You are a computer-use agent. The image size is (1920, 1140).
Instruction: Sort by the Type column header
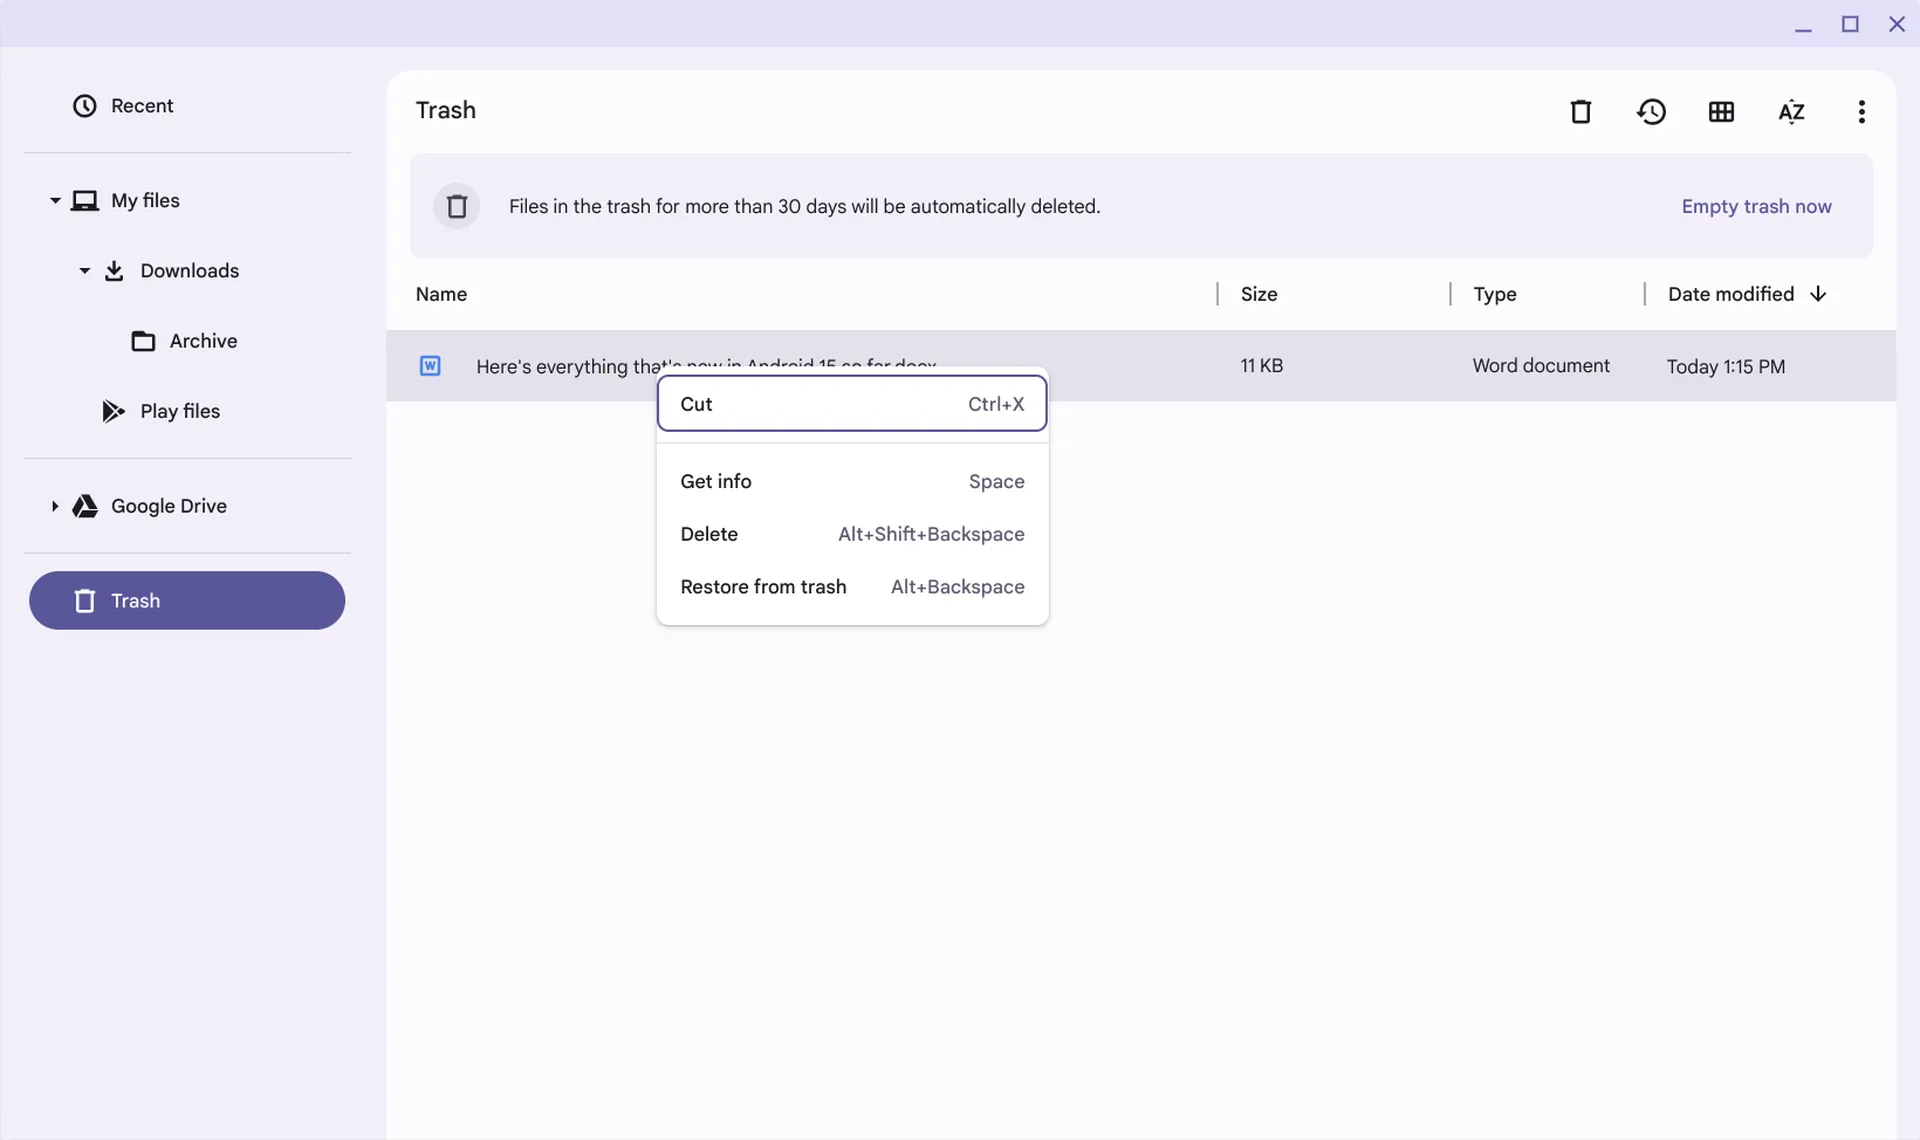coord(1494,294)
